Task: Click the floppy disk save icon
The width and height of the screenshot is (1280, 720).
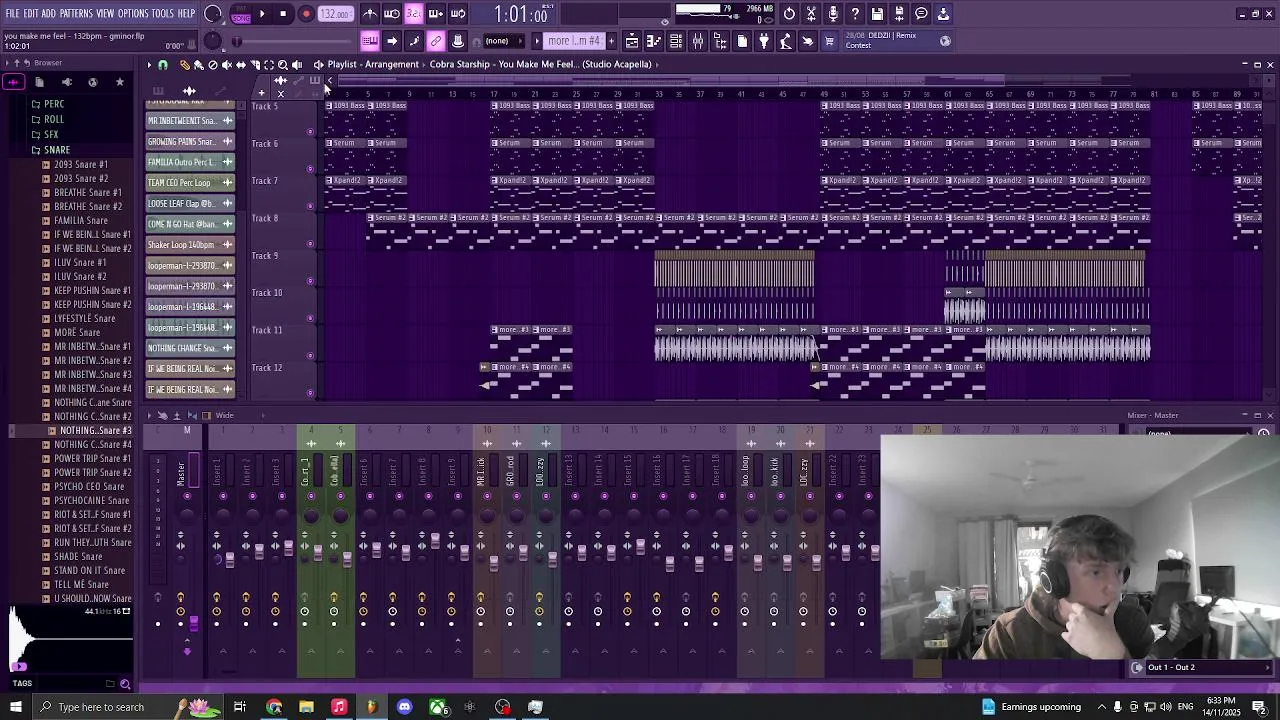Action: point(877,14)
